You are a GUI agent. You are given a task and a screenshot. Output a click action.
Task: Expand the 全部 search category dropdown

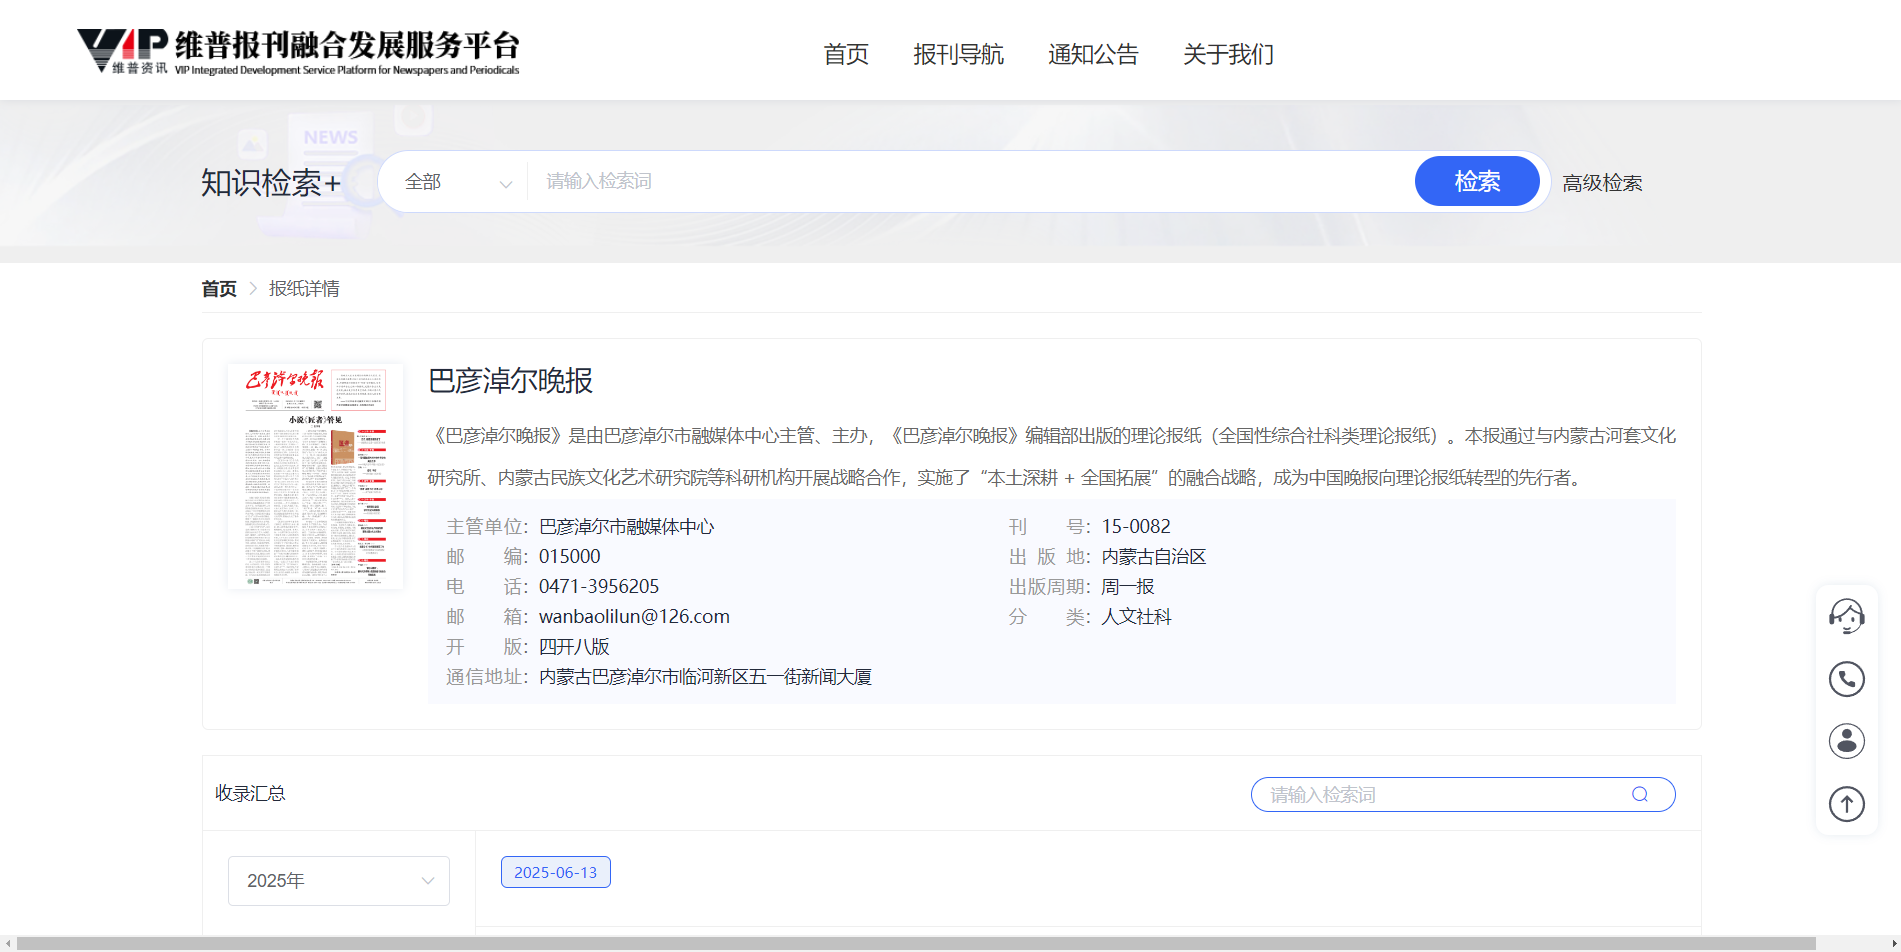[458, 182]
